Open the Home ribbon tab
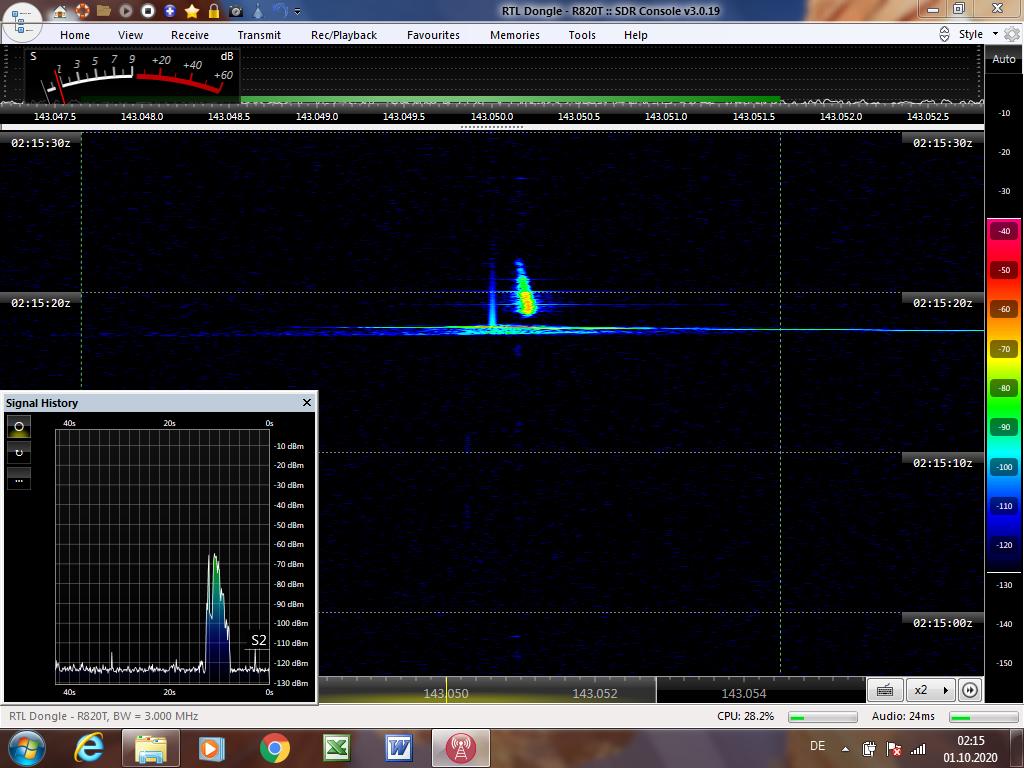Viewport: 1024px width, 768px height. point(75,35)
